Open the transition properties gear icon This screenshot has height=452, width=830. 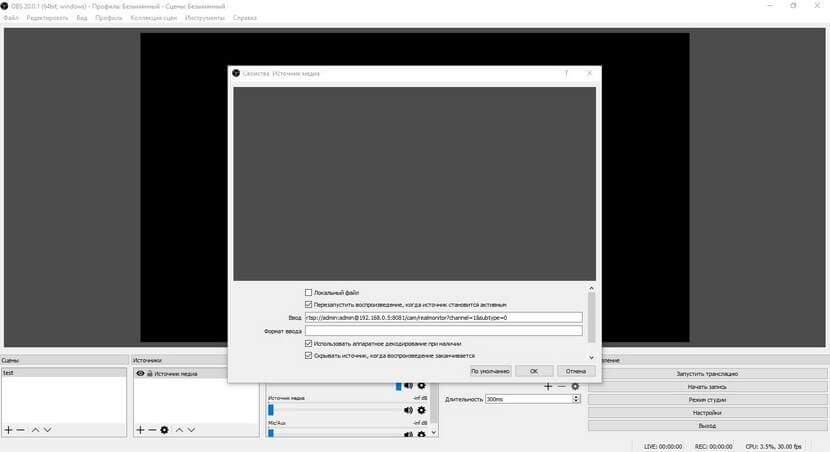coord(575,386)
